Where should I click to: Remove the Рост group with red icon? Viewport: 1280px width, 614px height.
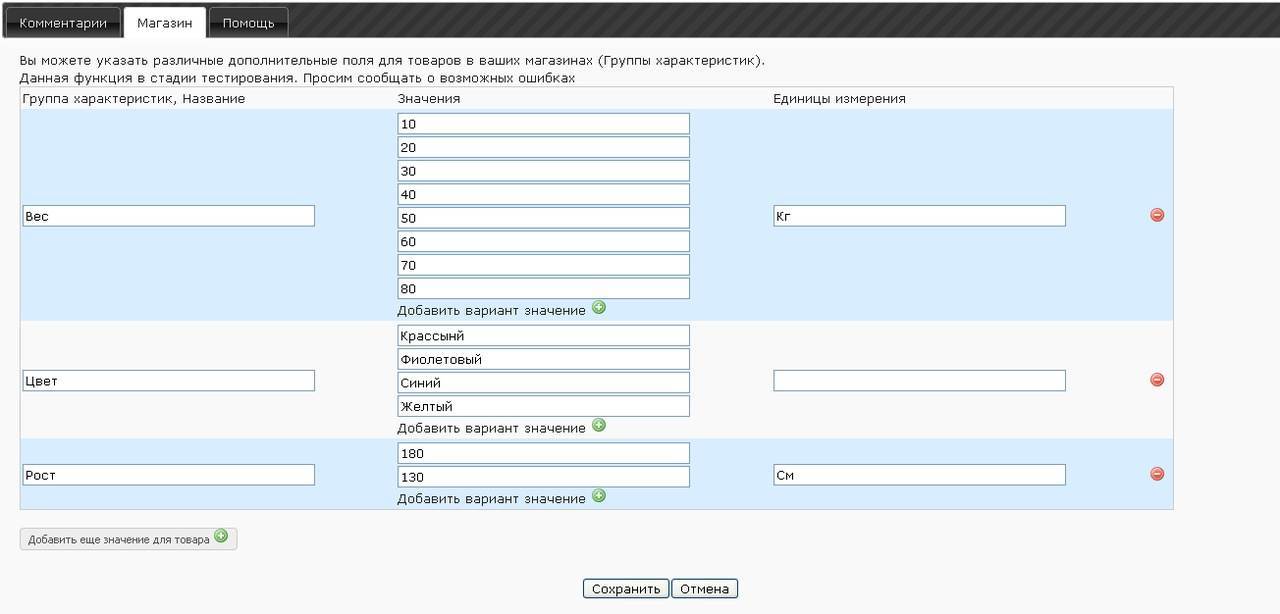coord(1157,474)
